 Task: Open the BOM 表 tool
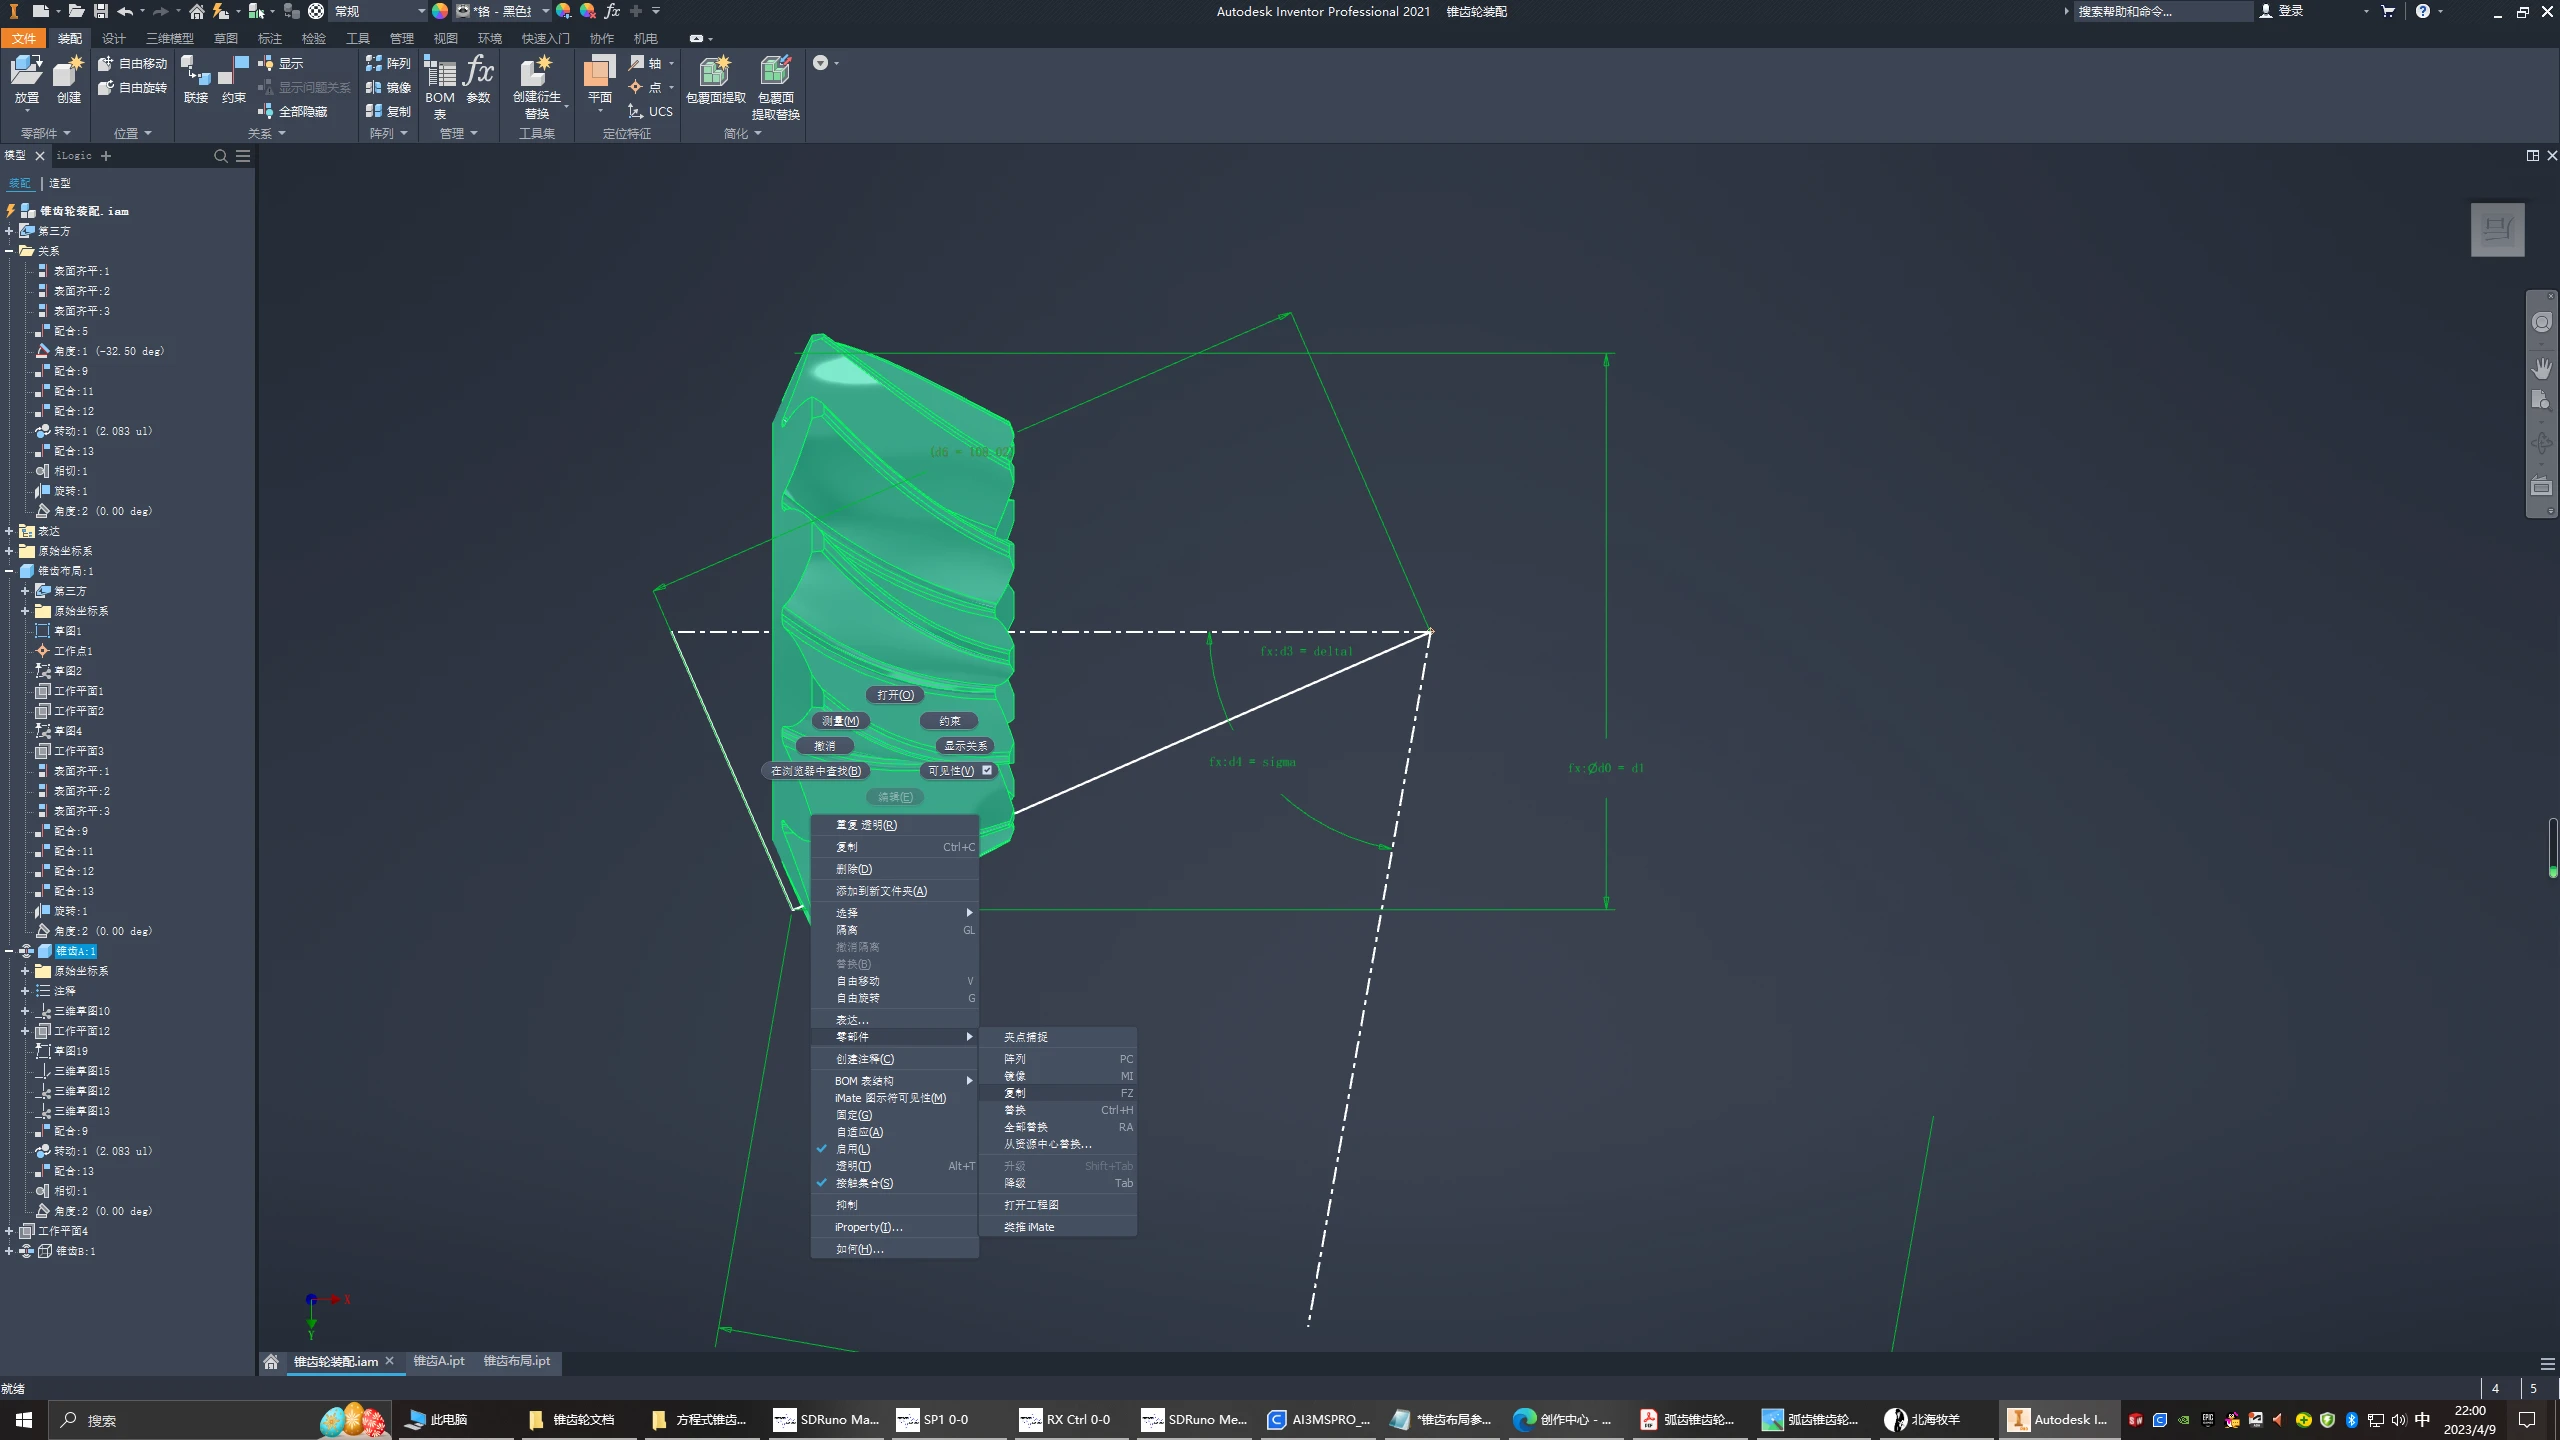click(x=440, y=85)
